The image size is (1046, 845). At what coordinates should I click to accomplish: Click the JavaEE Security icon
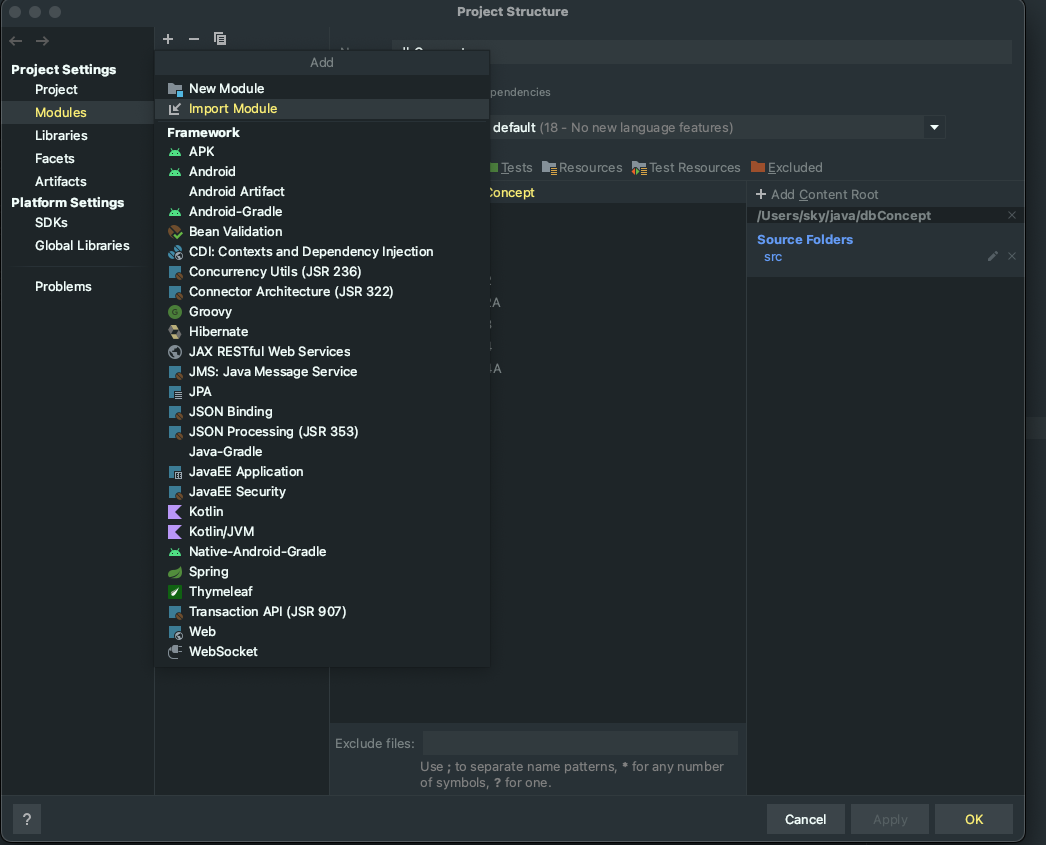click(x=175, y=492)
